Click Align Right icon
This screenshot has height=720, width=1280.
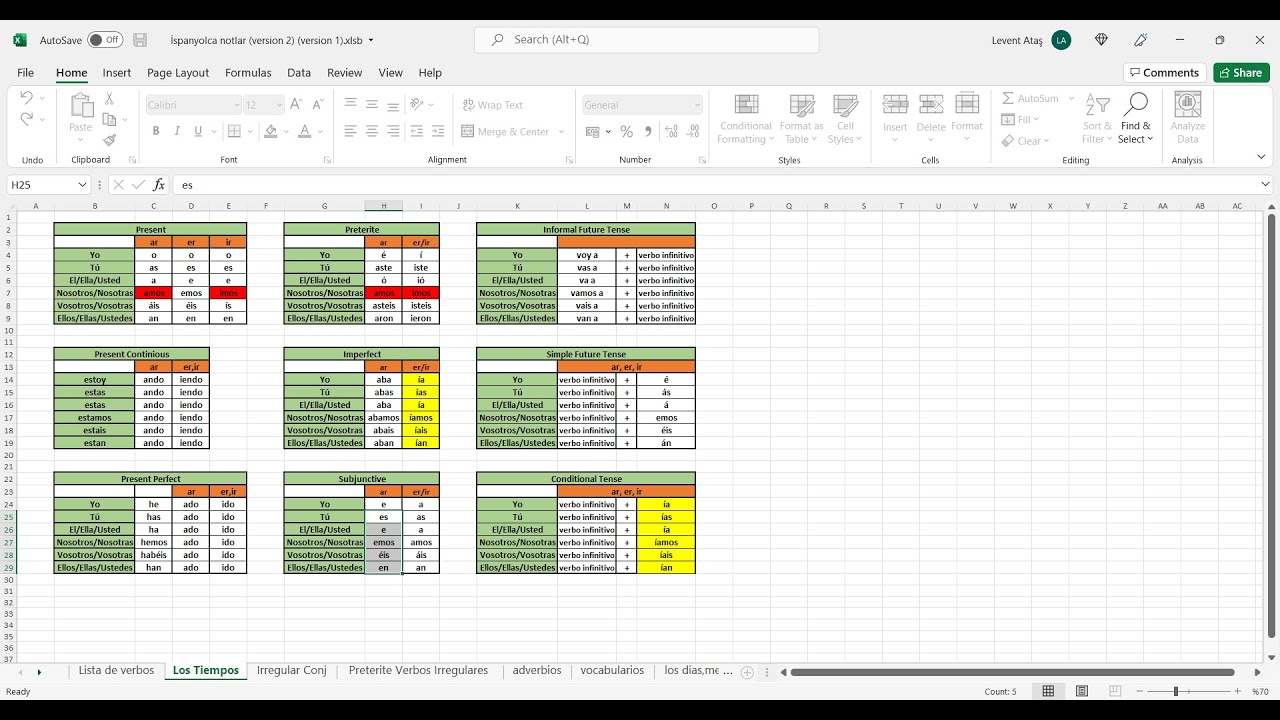(x=393, y=131)
